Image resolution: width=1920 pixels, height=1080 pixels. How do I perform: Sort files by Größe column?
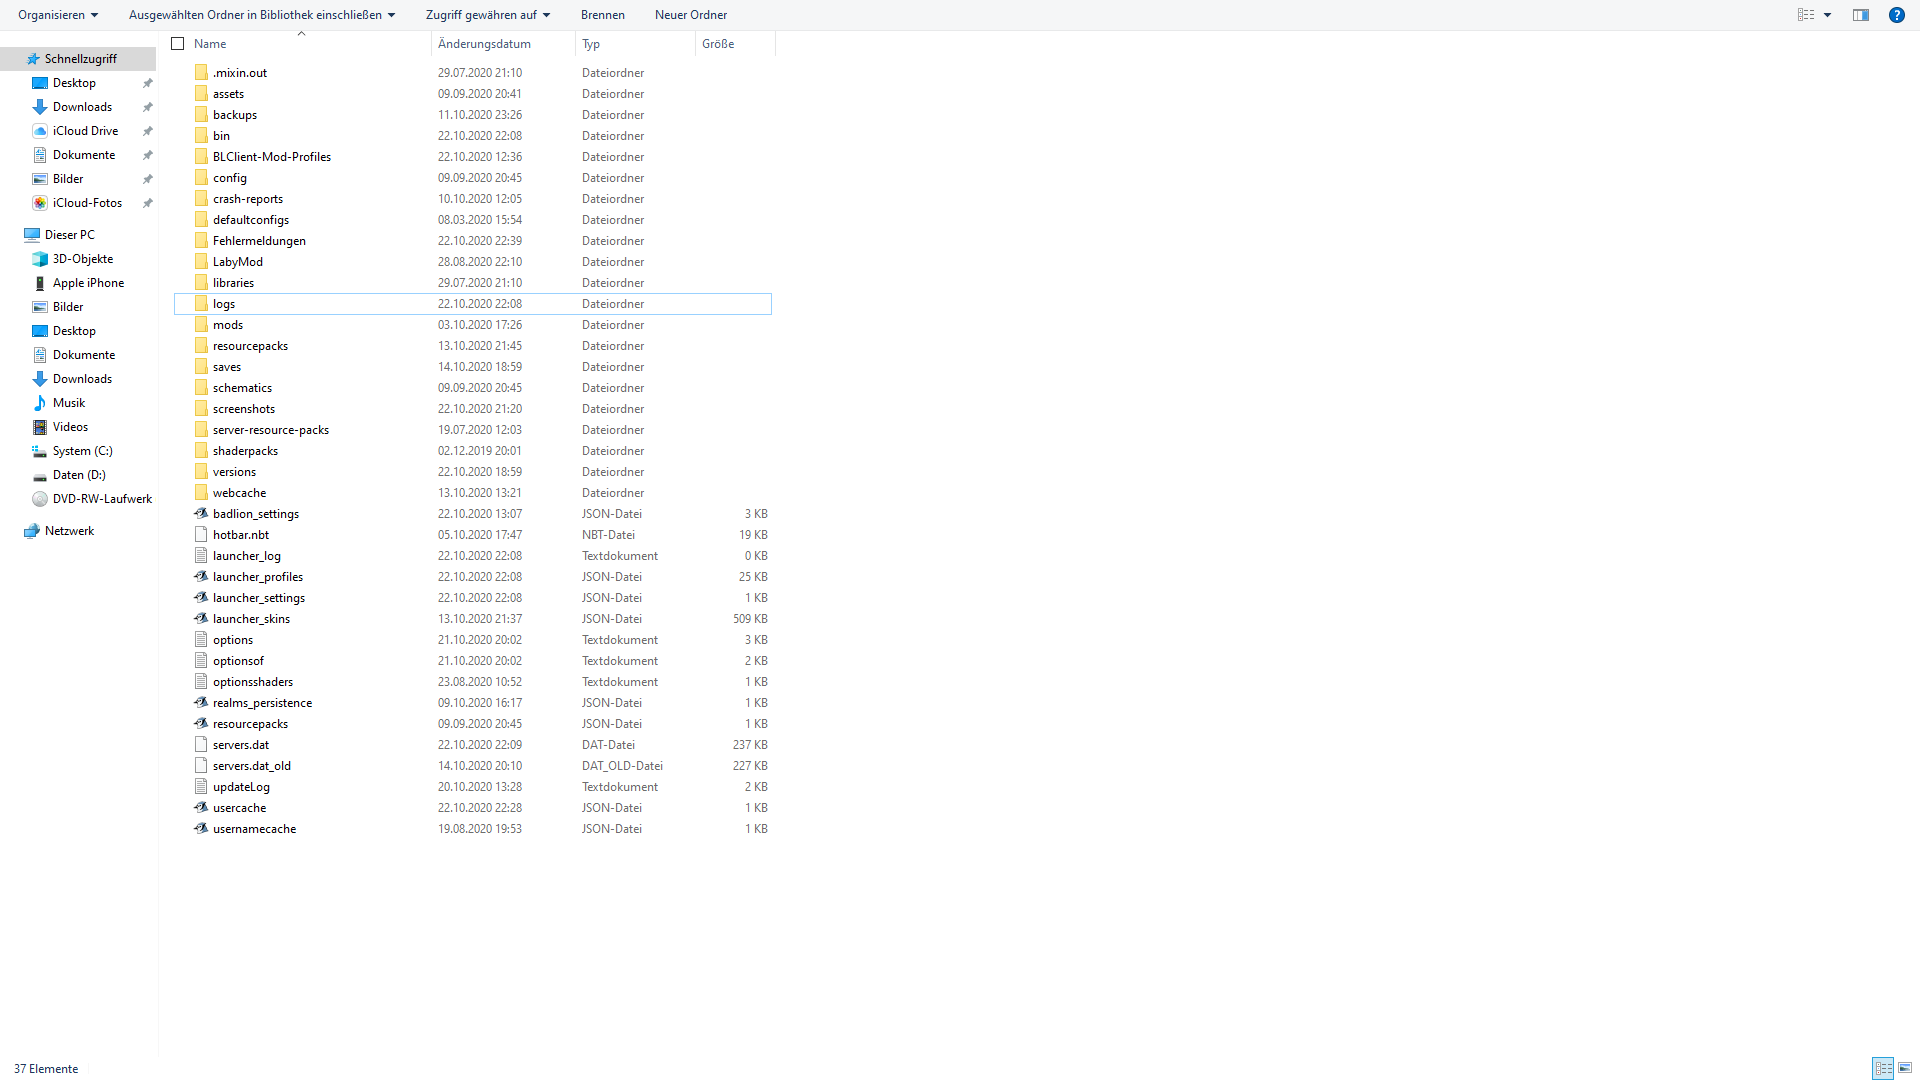(718, 44)
